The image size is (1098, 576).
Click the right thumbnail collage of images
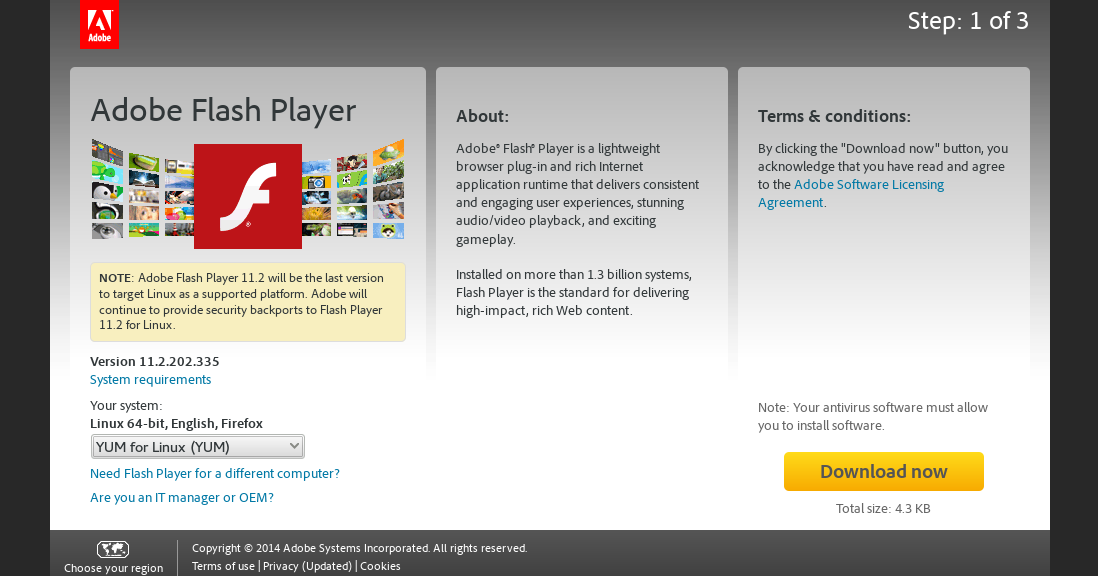point(353,189)
